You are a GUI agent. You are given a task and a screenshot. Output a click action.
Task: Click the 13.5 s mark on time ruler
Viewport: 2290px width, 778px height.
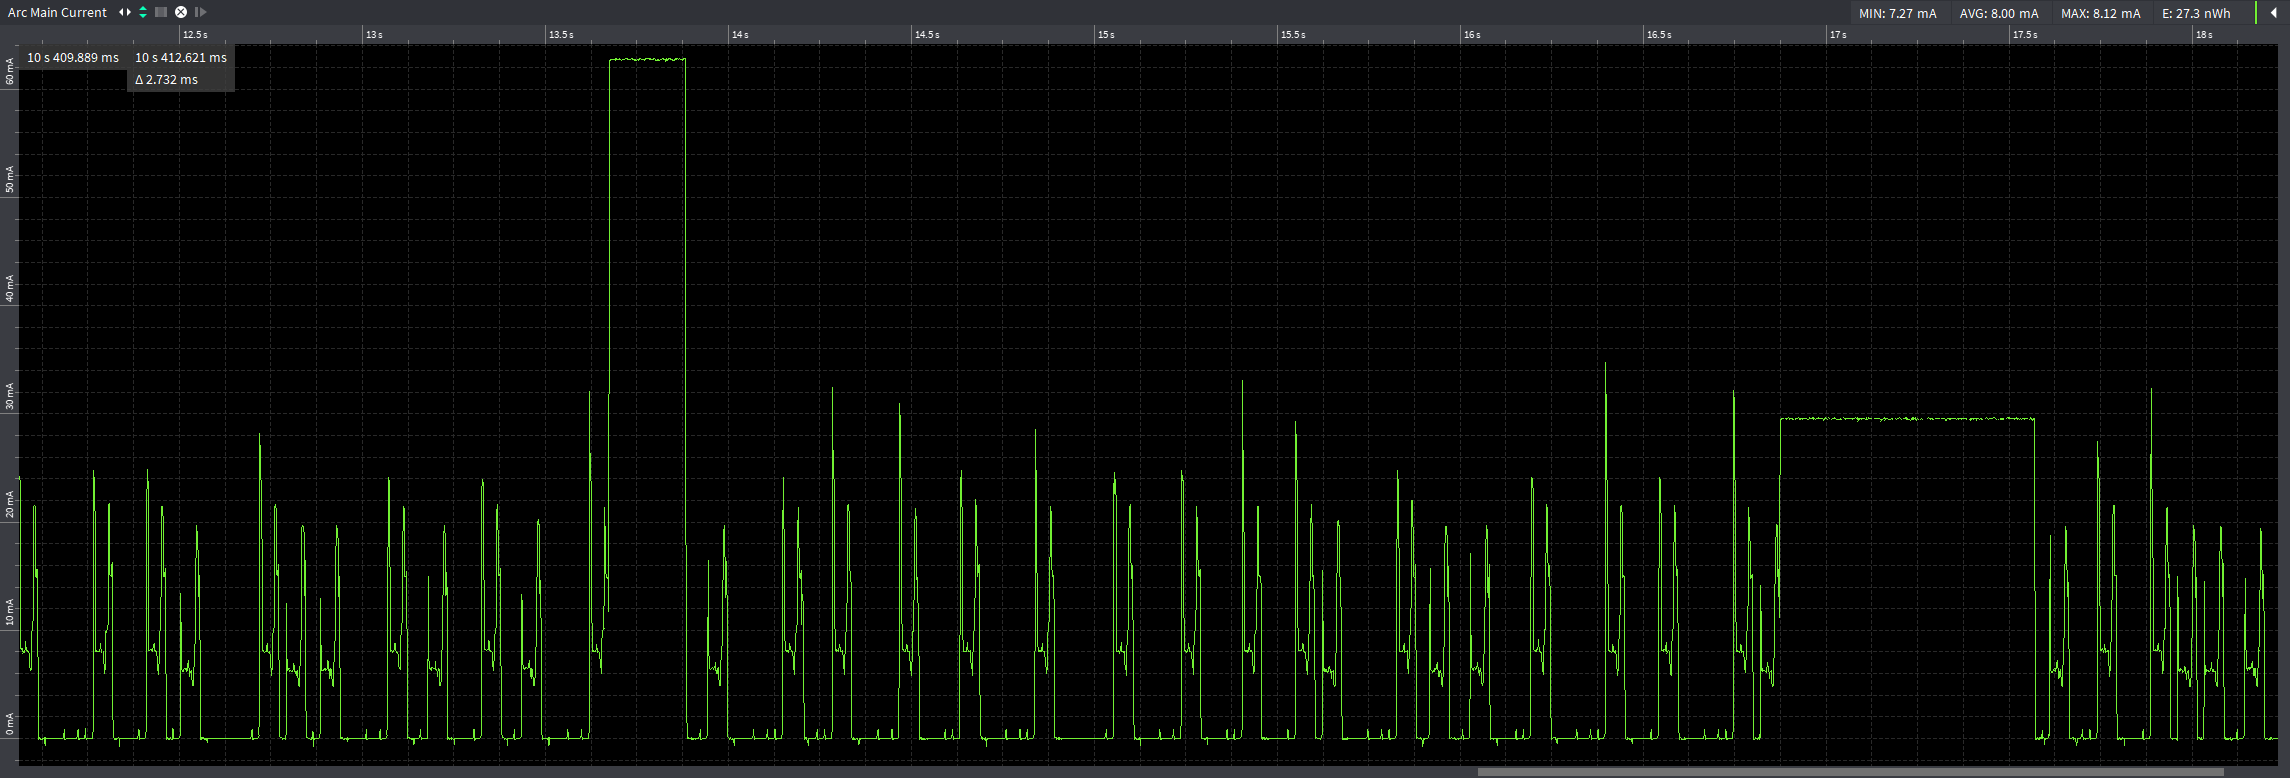click(x=561, y=34)
